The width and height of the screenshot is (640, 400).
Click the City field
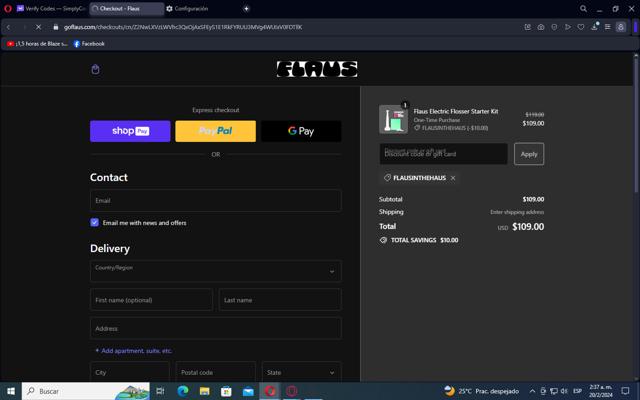coord(130,372)
